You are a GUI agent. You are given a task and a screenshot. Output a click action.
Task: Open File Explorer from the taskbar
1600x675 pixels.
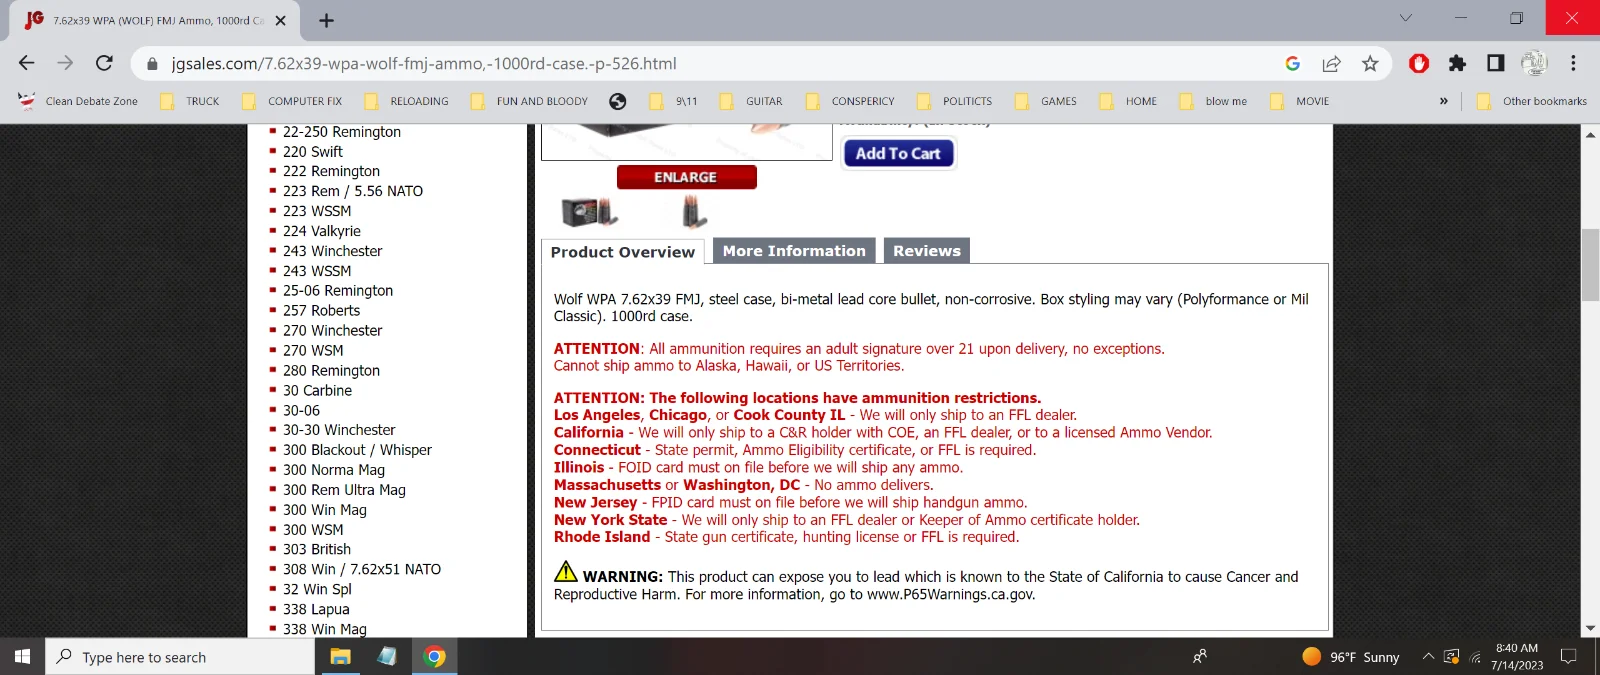[340, 657]
